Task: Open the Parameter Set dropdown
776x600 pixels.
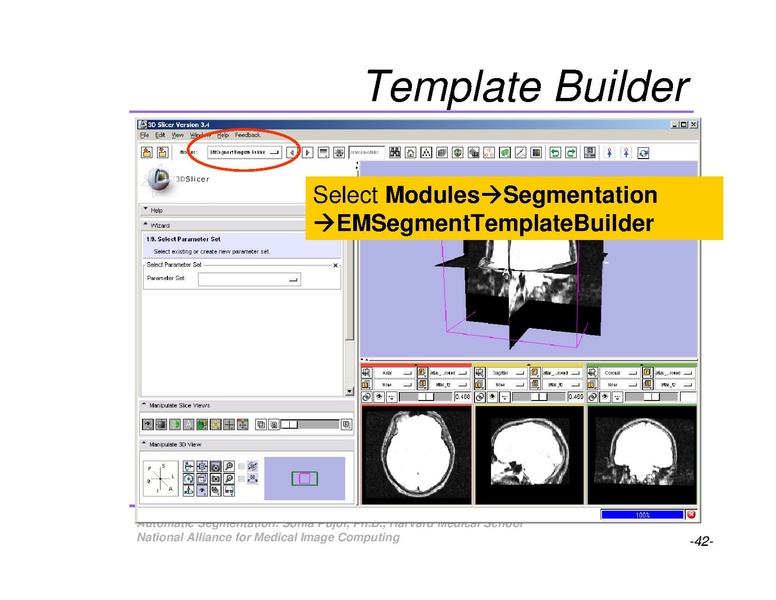Action: [249, 279]
